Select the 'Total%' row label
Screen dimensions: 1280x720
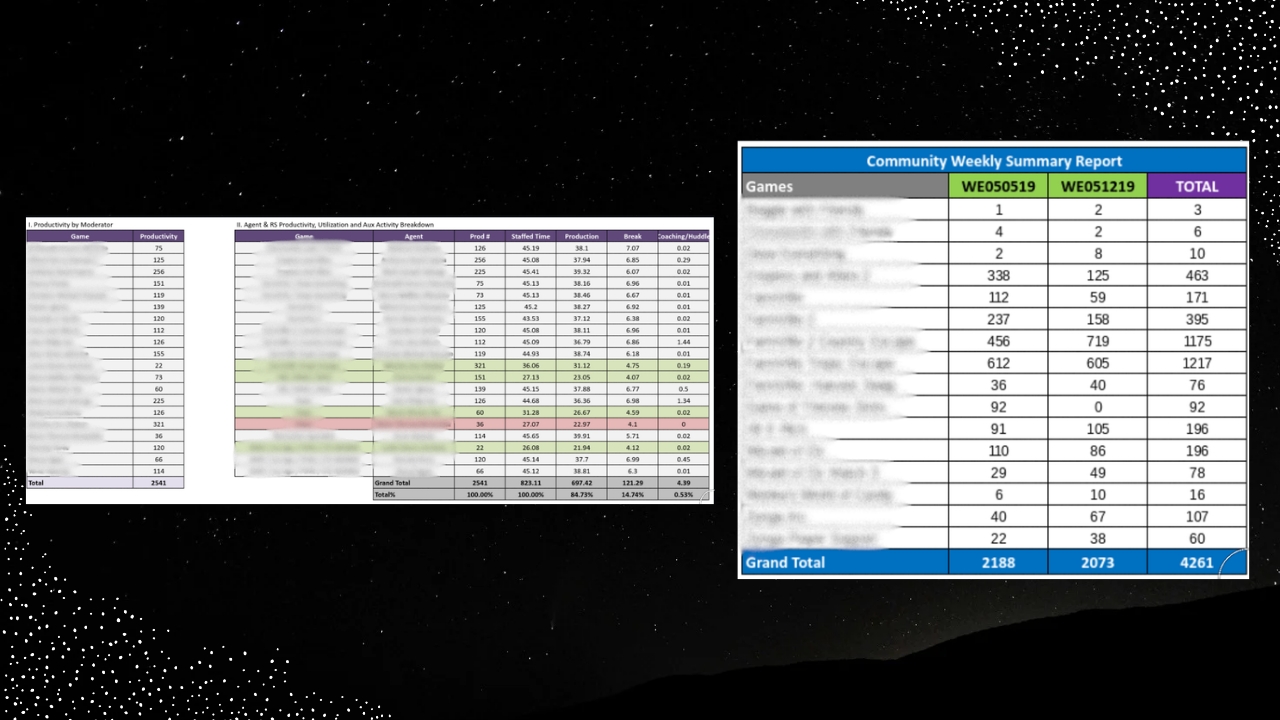(x=385, y=494)
